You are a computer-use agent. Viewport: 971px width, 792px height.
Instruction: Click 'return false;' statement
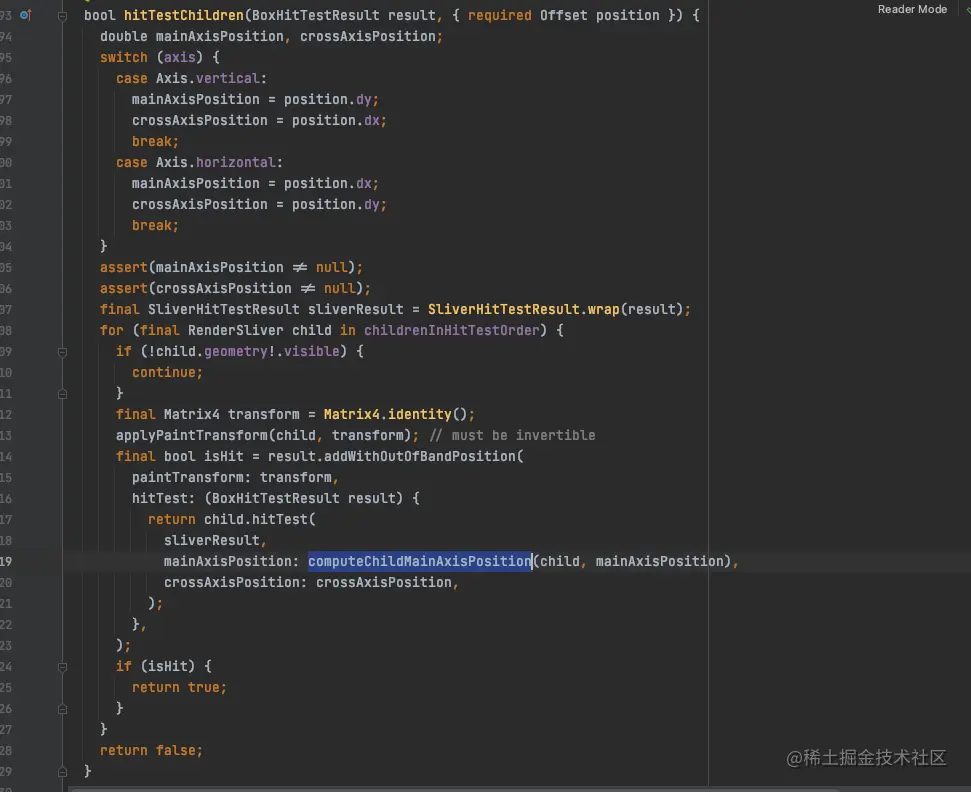[x=151, y=751]
